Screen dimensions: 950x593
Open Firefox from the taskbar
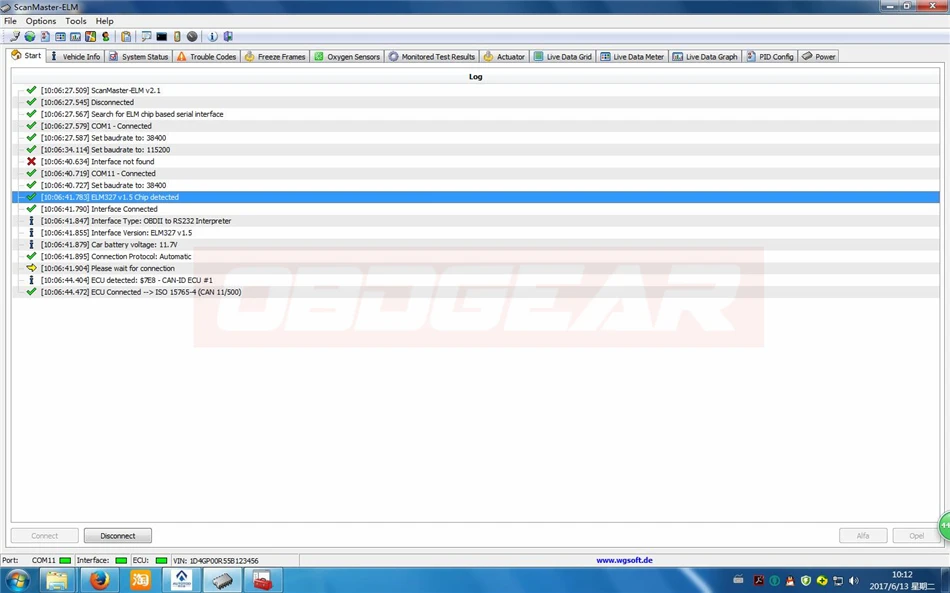pos(101,580)
